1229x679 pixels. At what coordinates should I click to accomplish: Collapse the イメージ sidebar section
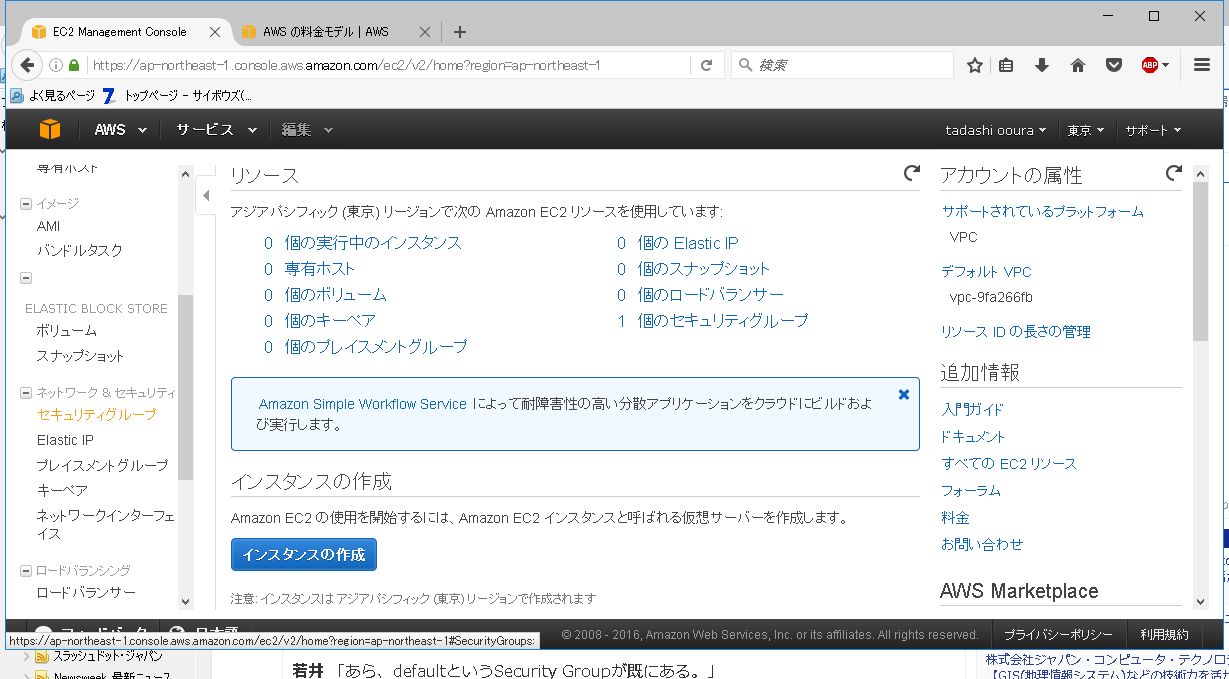click(x=26, y=204)
